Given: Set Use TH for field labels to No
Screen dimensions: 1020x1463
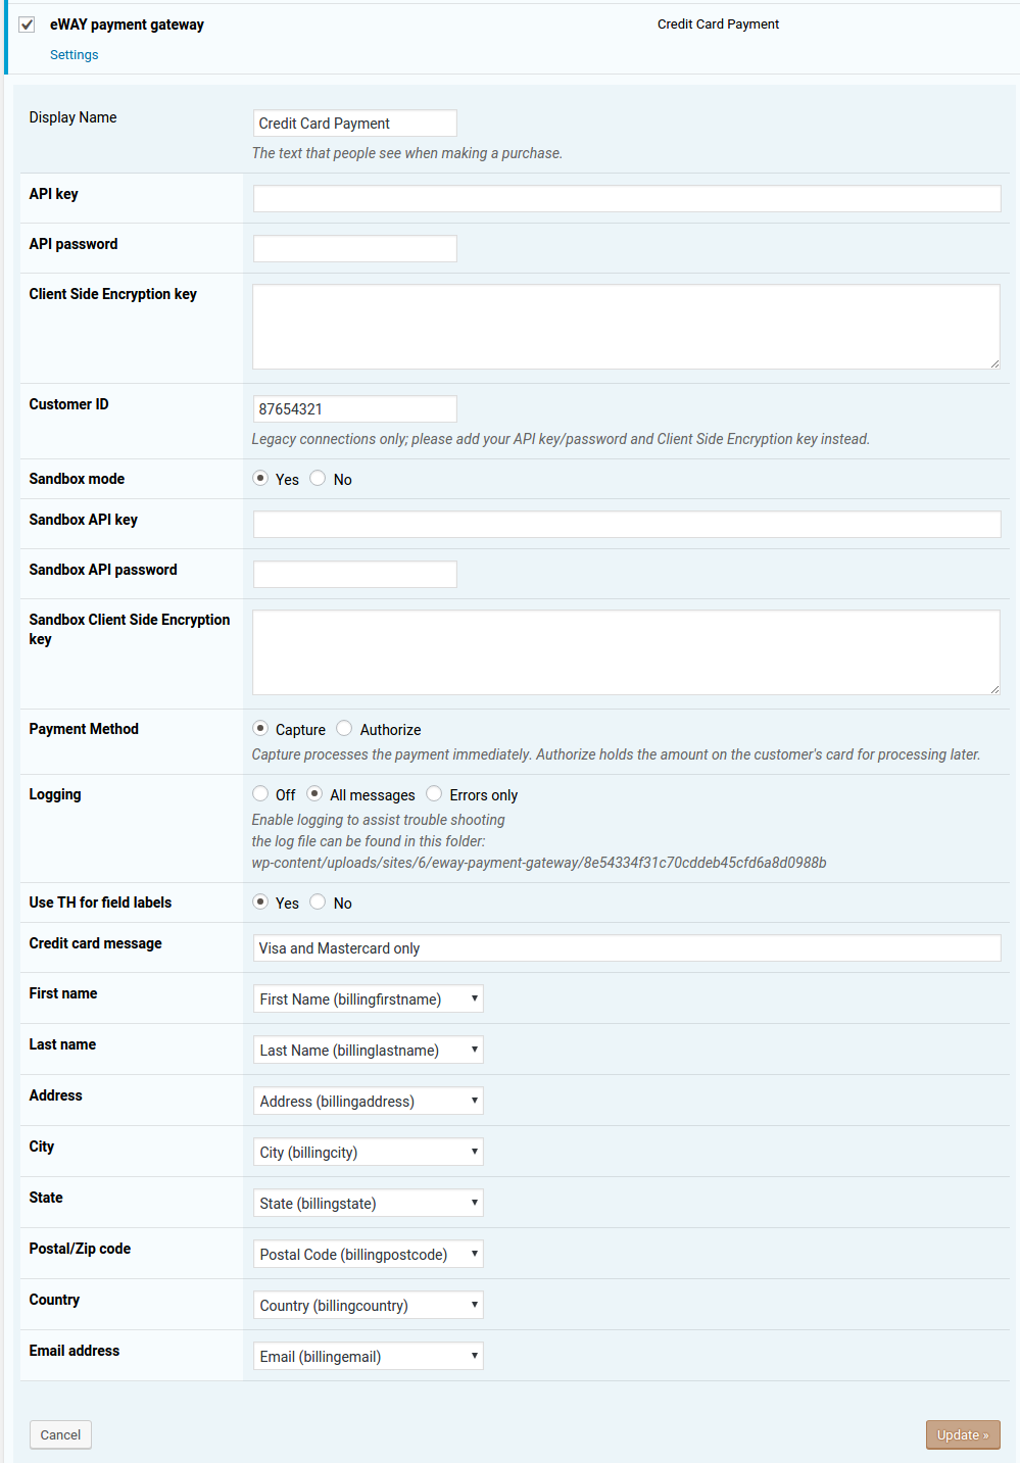Looking at the screenshot, I should [317, 902].
